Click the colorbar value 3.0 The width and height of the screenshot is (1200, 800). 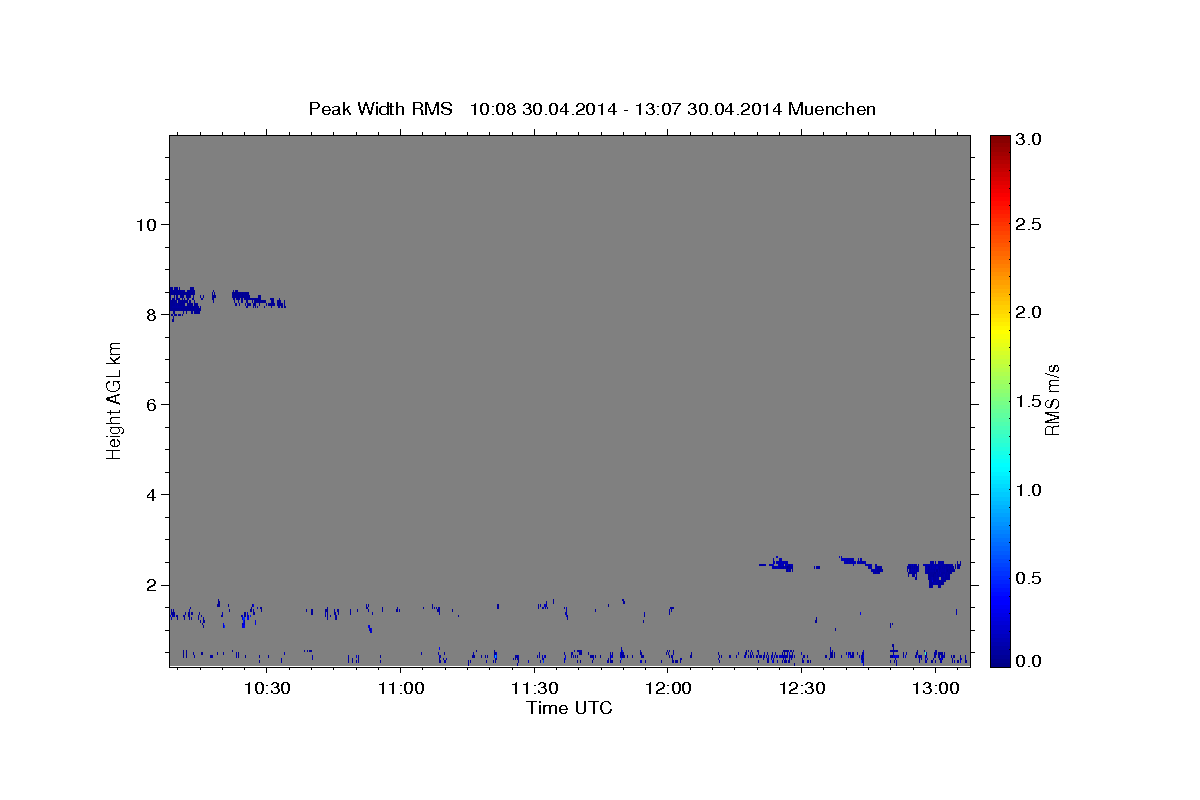click(1029, 140)
